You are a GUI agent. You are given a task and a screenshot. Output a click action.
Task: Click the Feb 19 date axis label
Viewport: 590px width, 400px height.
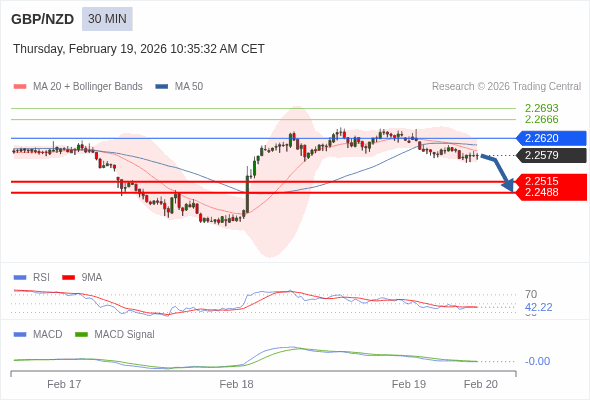pos(409,384)
